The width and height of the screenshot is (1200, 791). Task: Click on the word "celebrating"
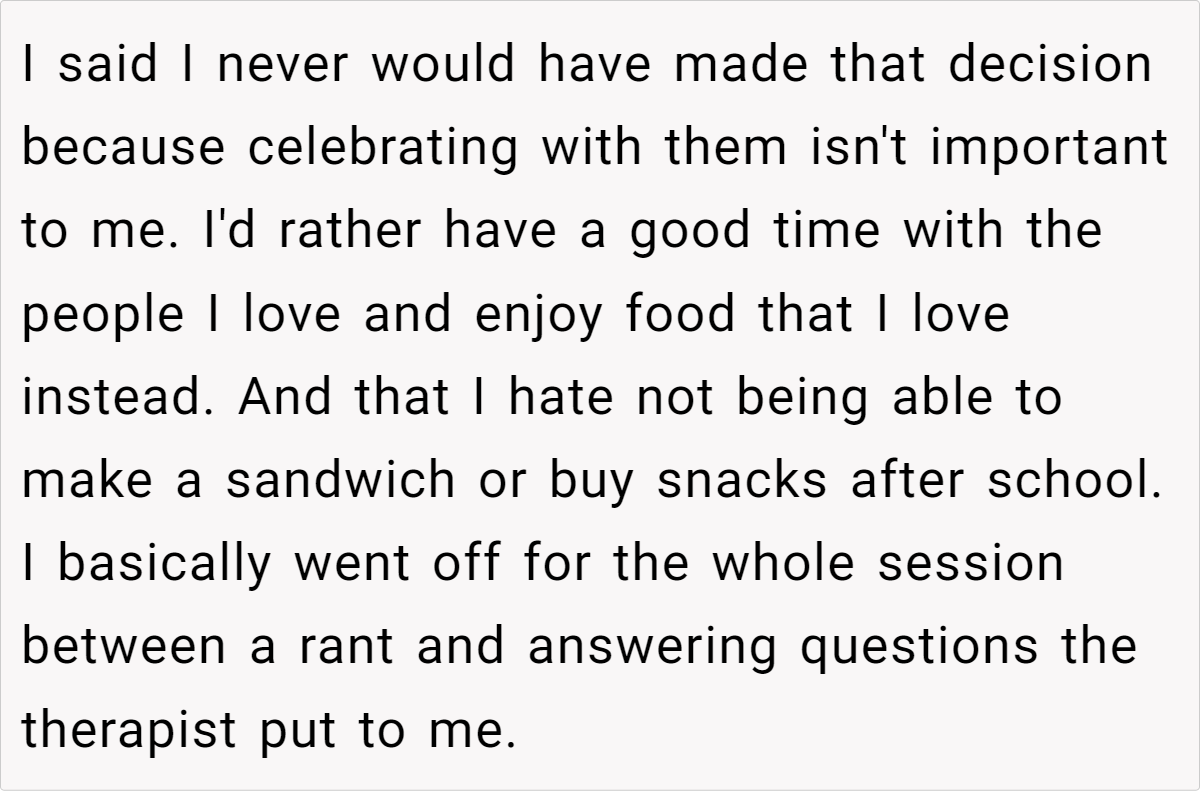coord(383,148)
